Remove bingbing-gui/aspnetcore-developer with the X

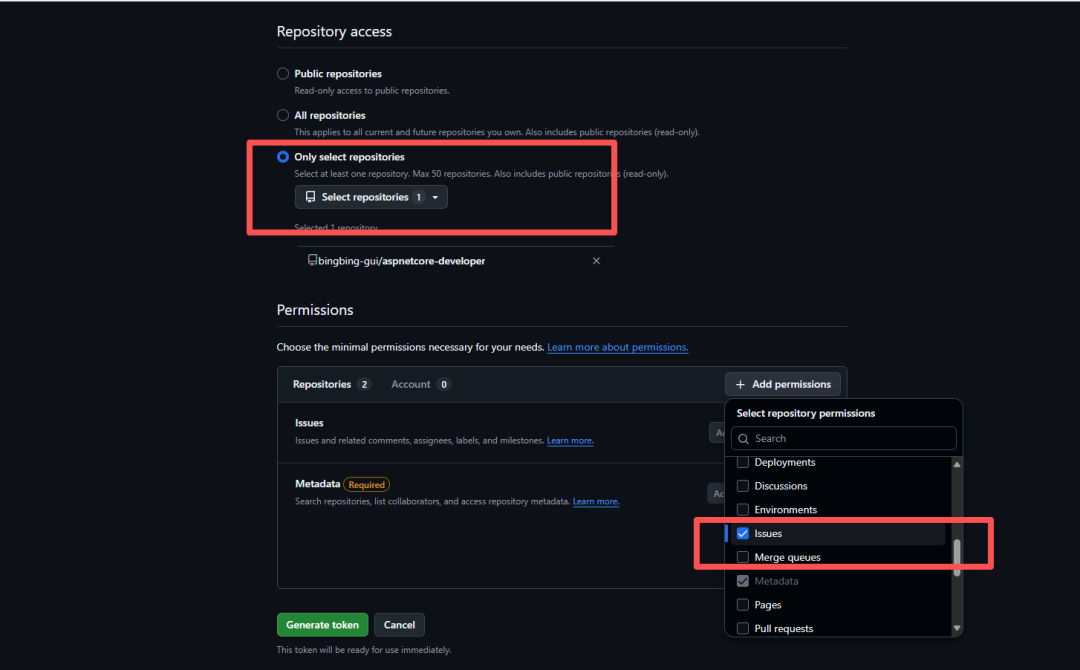click(596, 260)
